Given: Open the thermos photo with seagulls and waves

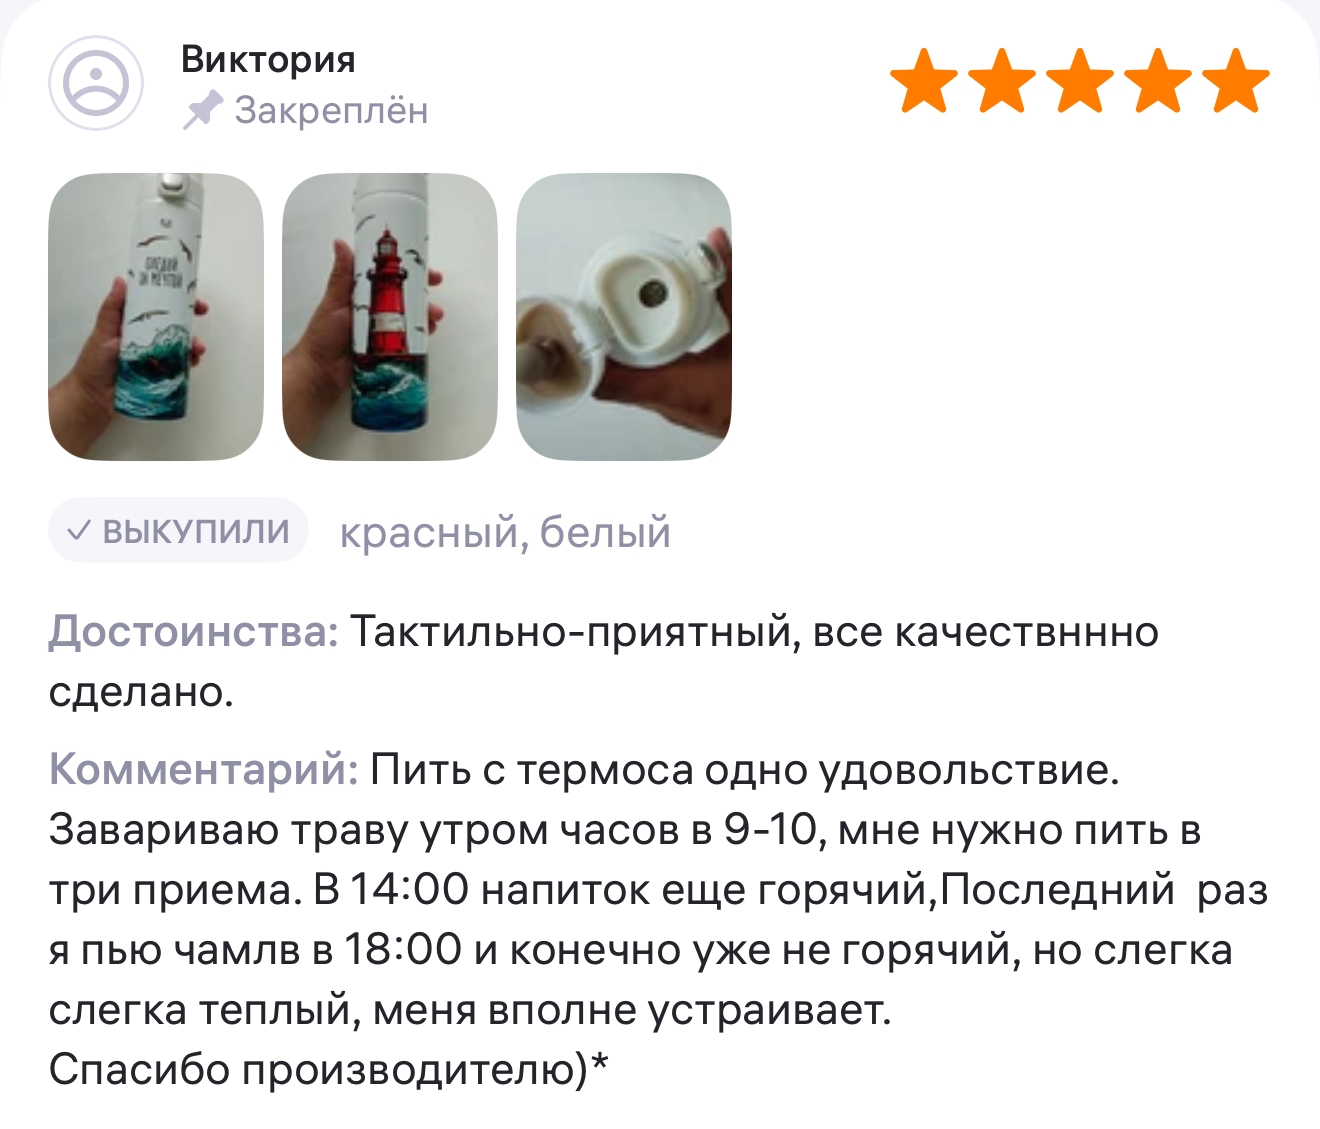Looking at the screenshot, I should coord(156,317).
